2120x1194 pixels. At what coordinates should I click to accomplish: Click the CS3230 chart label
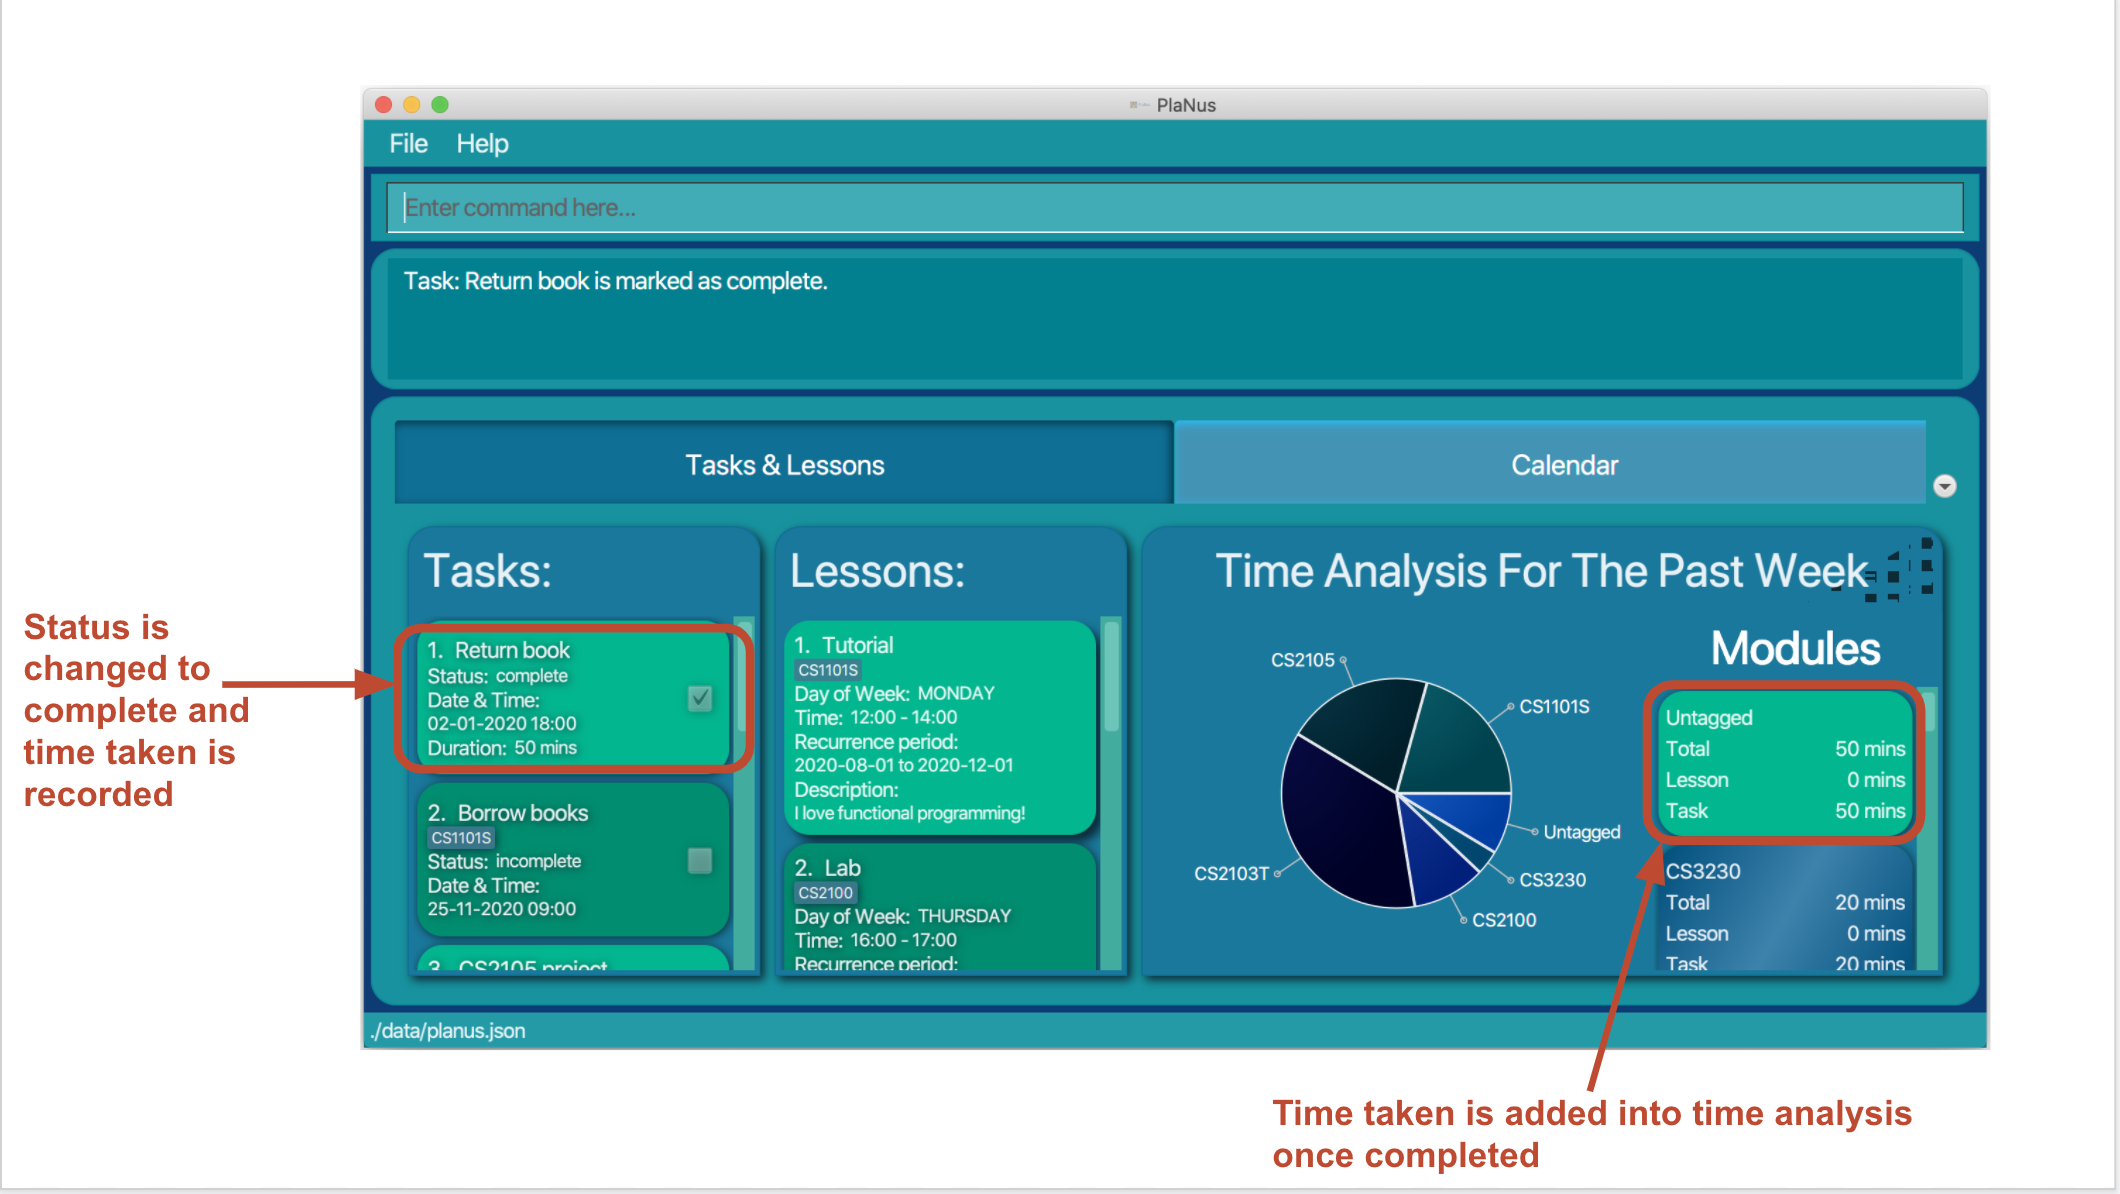click(x=1552, y=880)
